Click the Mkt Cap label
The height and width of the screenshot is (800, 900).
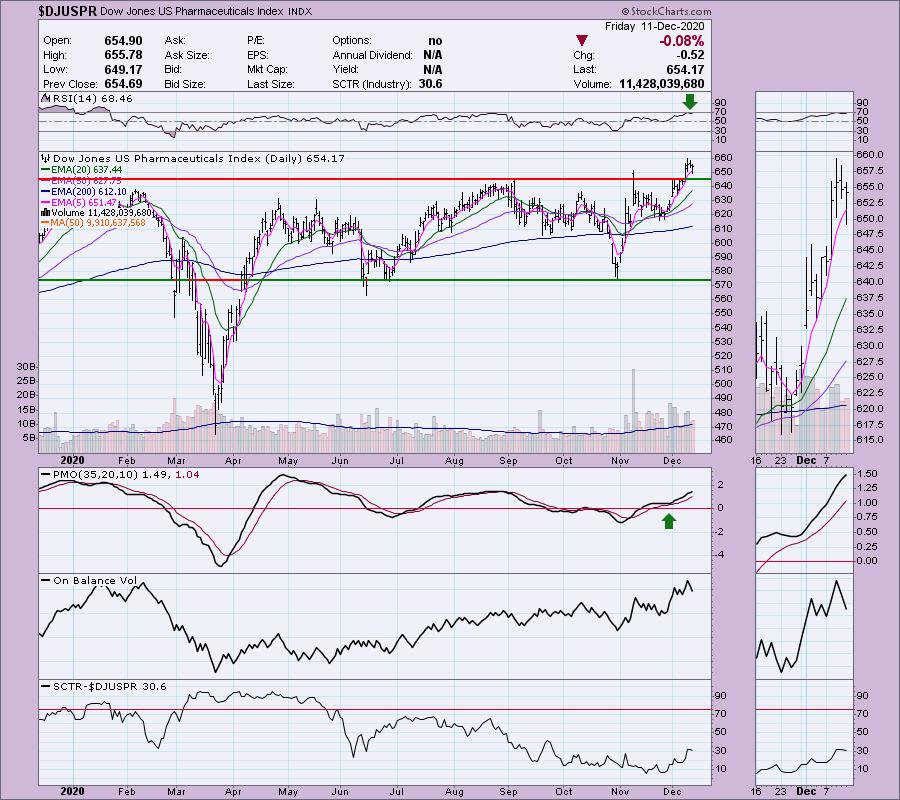tap(267, 69)
